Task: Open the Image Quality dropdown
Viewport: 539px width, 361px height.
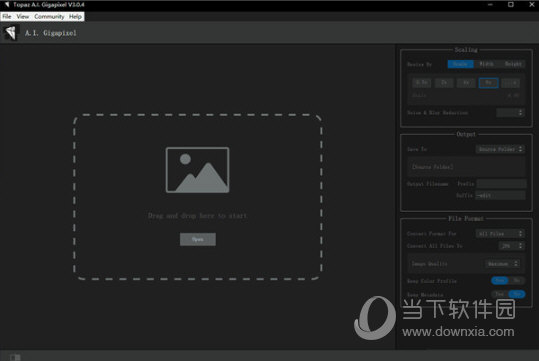Action: point(502,264)
